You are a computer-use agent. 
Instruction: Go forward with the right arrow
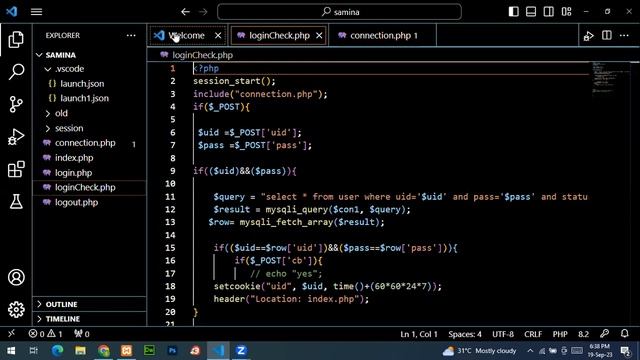coord(203,12)
